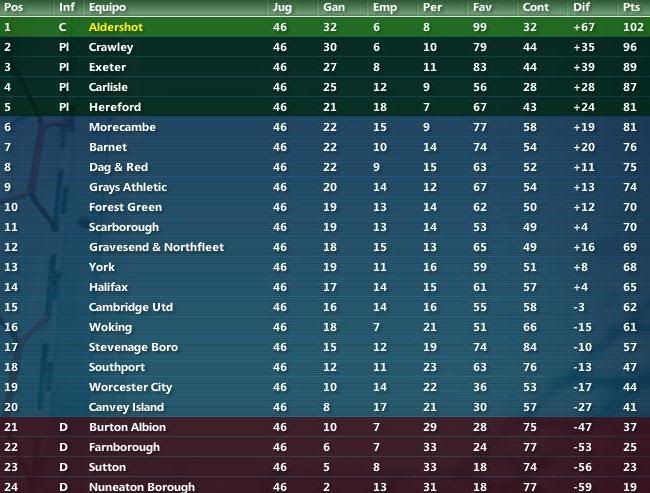The width and height of the screenshot is (650, 493).
Task: Open Hereford club from the table
Action: pyautogui.click(x=115, y=107)
